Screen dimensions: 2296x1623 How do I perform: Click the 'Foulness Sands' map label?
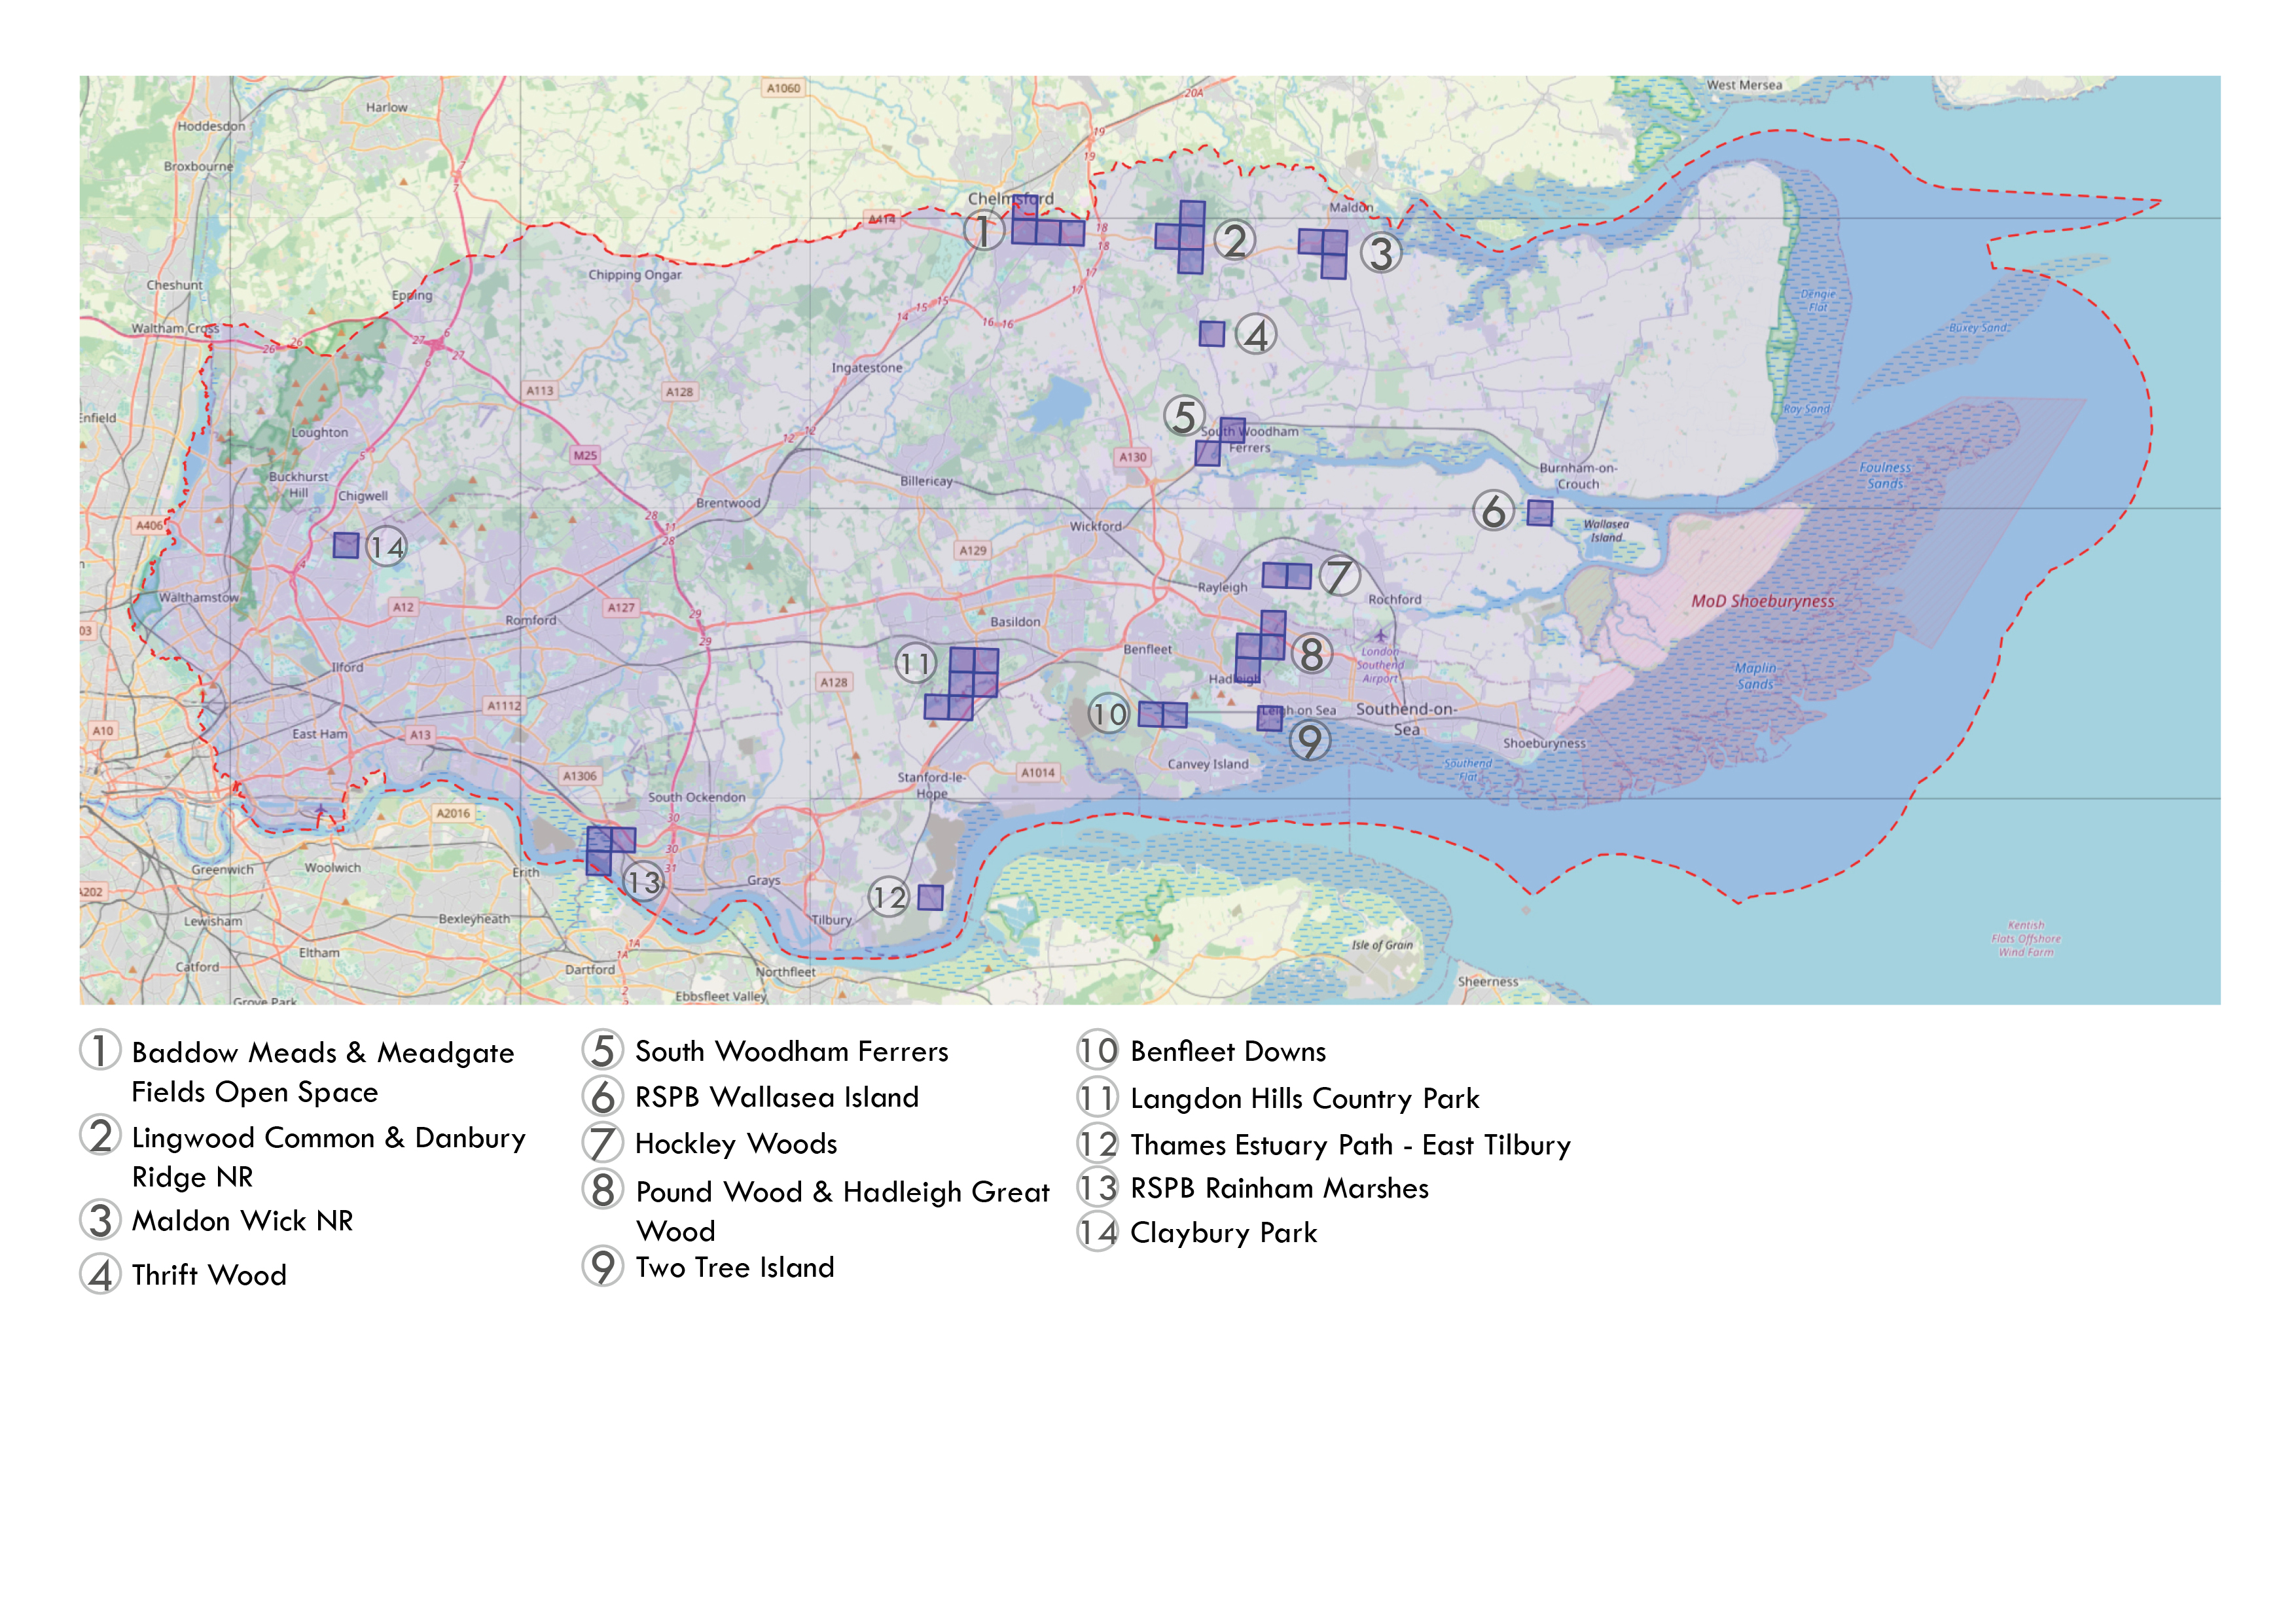coord(1885,475)
